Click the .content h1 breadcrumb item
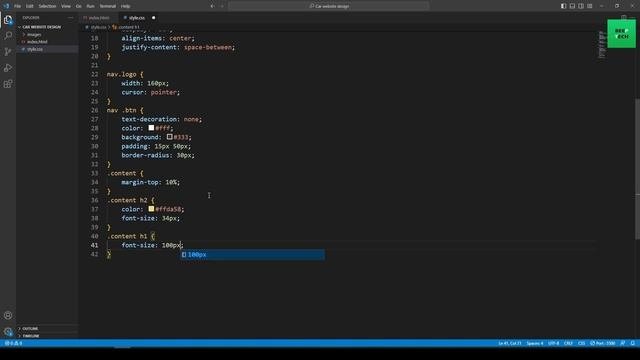 126,27
